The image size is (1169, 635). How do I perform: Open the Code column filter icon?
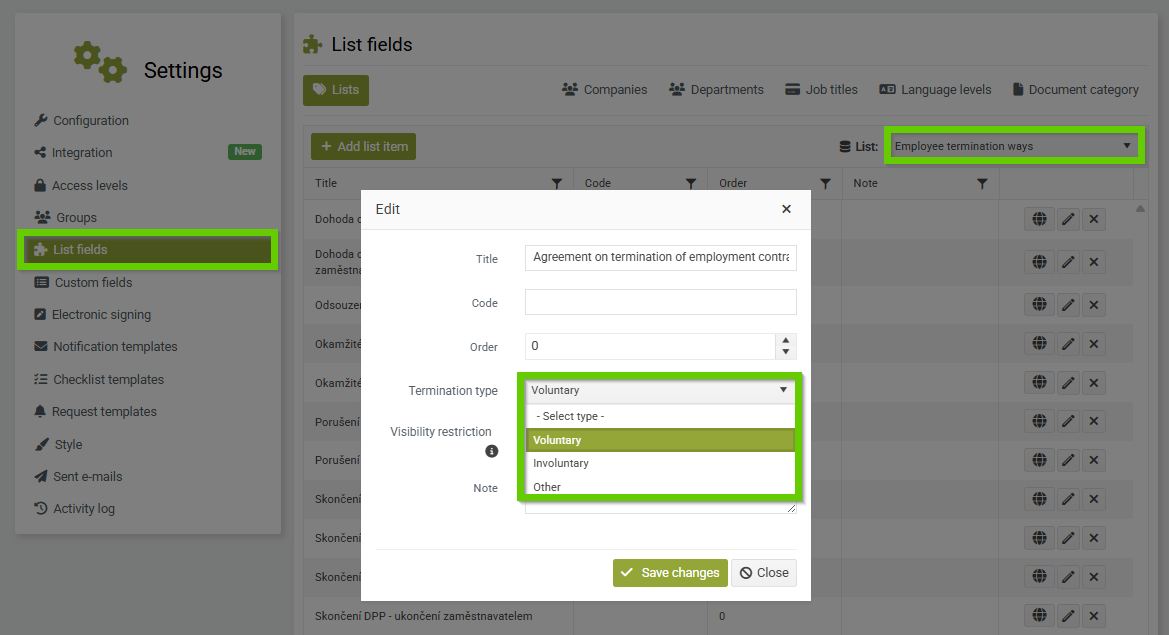click(x=690, y=183)
